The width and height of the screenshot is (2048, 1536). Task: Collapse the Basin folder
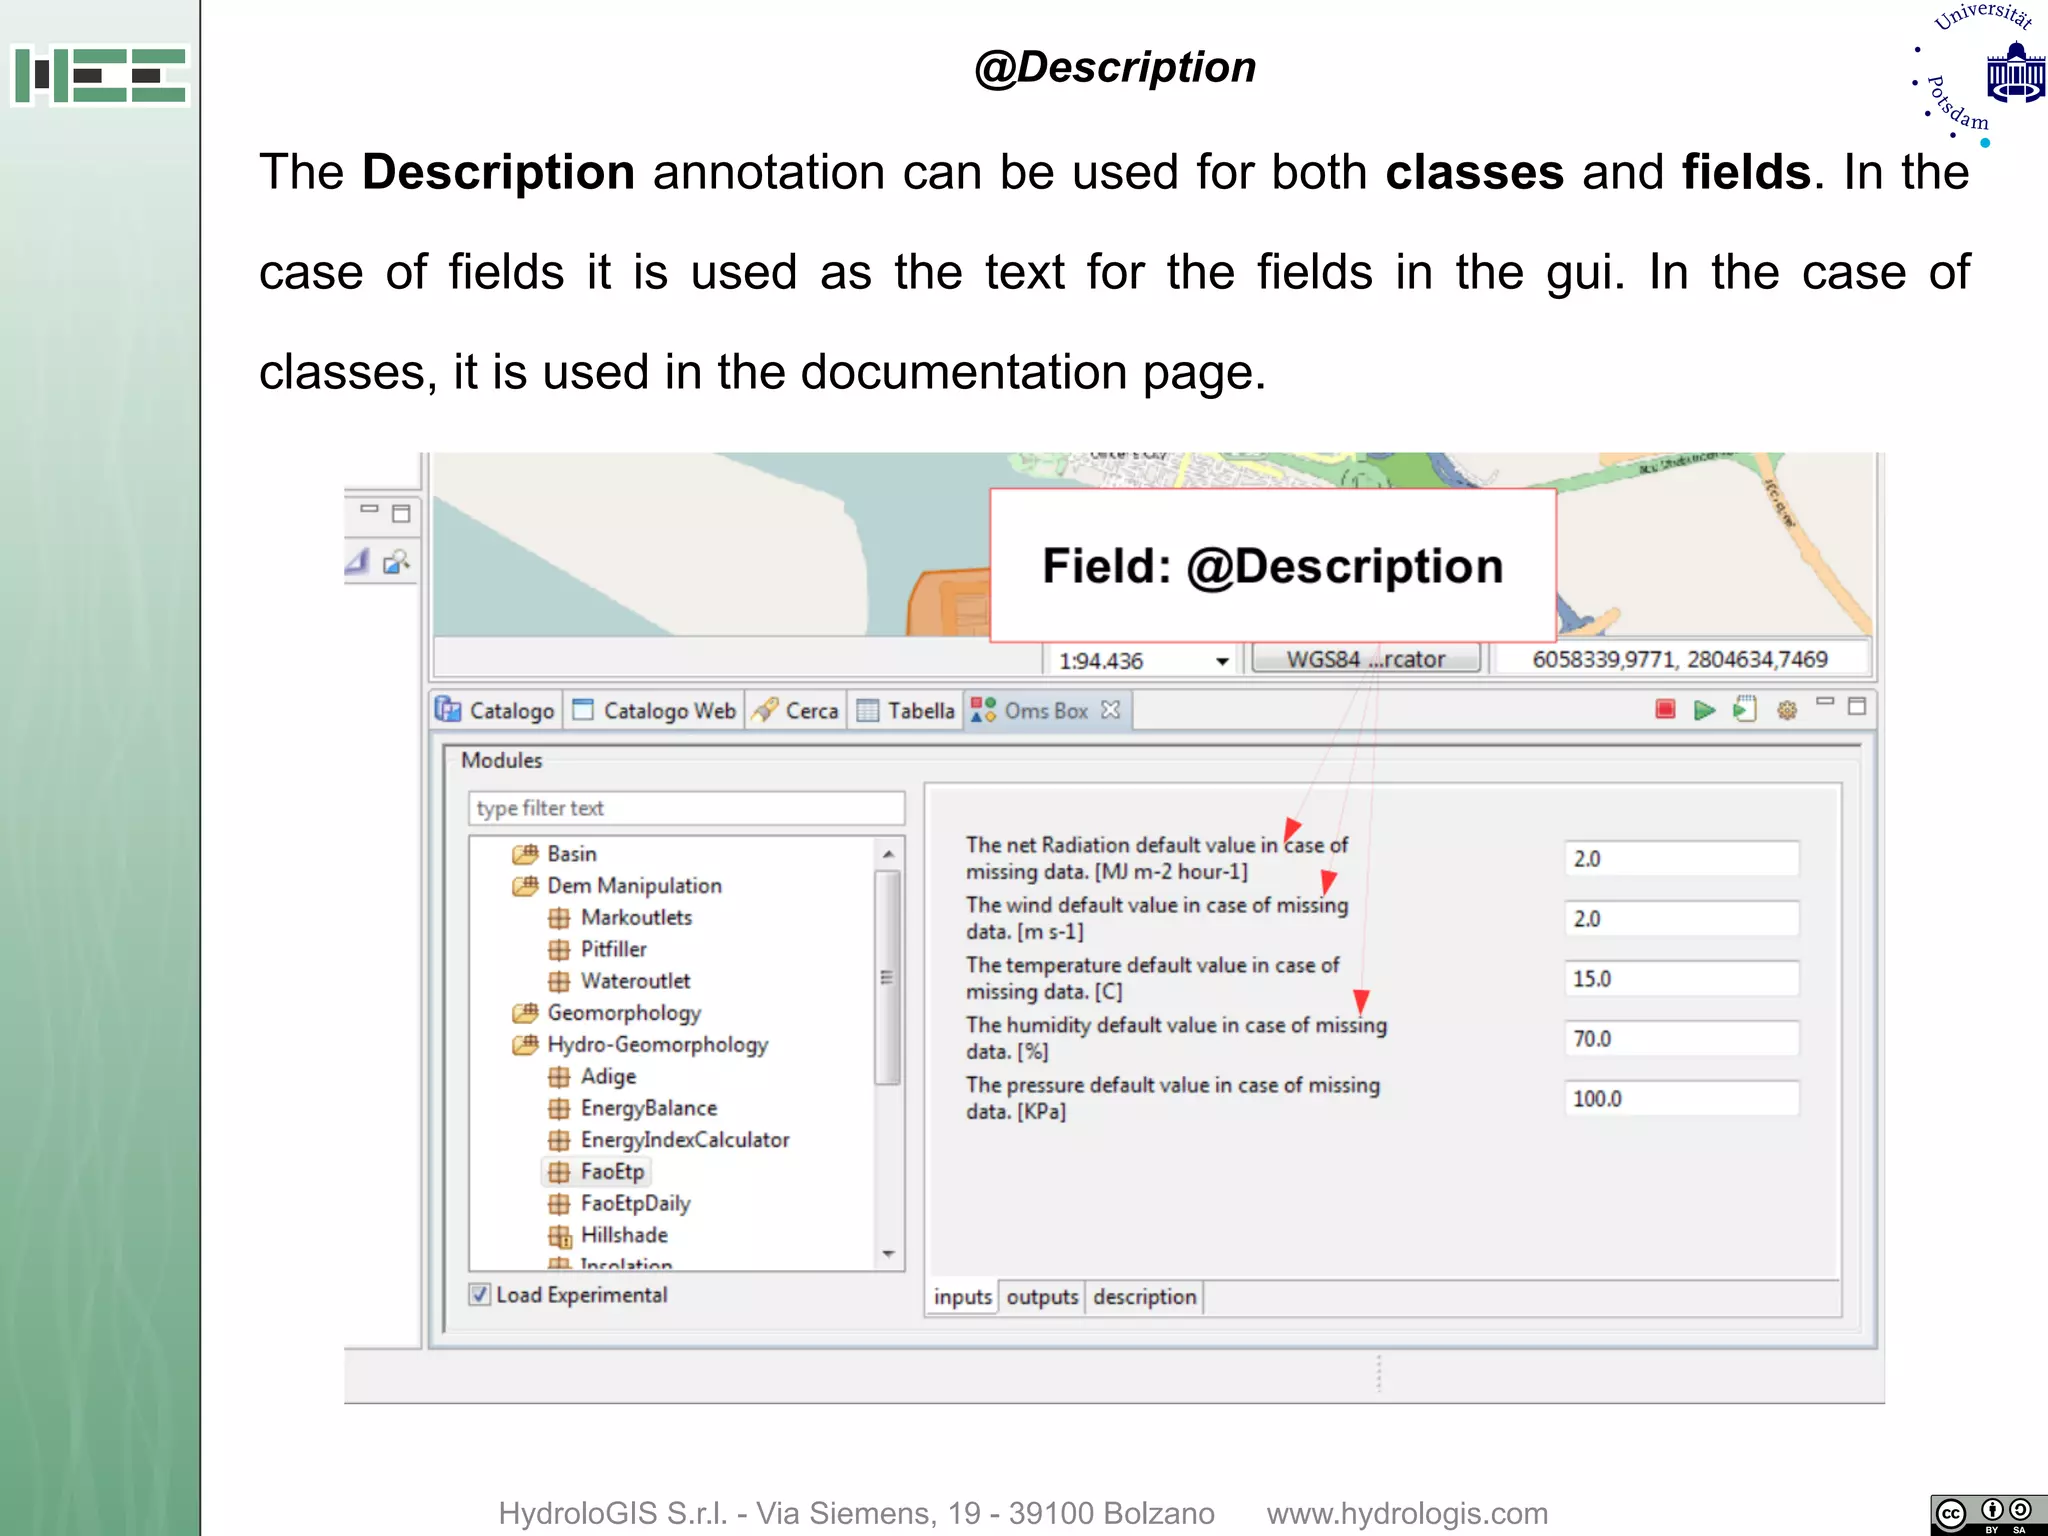(x=525, y=854)
